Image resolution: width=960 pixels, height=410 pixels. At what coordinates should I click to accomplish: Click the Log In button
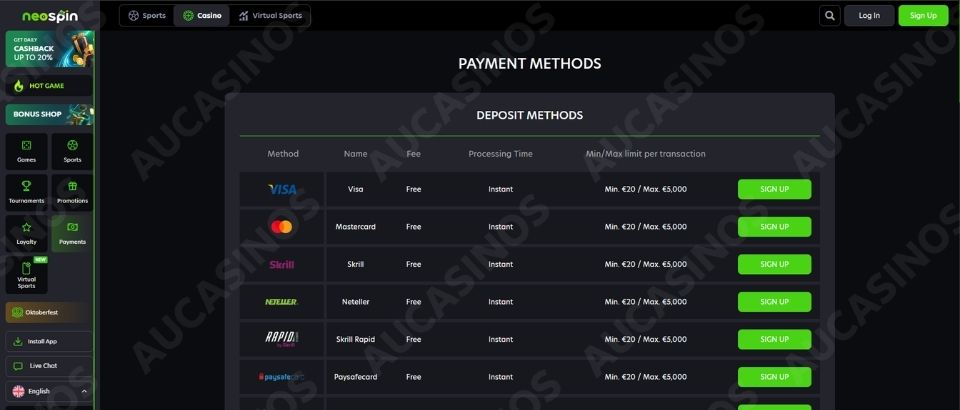click(x=869, y=16)
